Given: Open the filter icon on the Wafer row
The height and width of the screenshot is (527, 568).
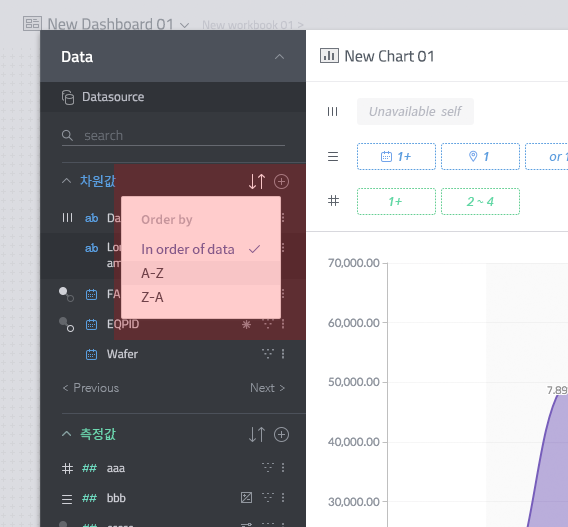Looking at the screenshot, I should click(x=268, y=354).
